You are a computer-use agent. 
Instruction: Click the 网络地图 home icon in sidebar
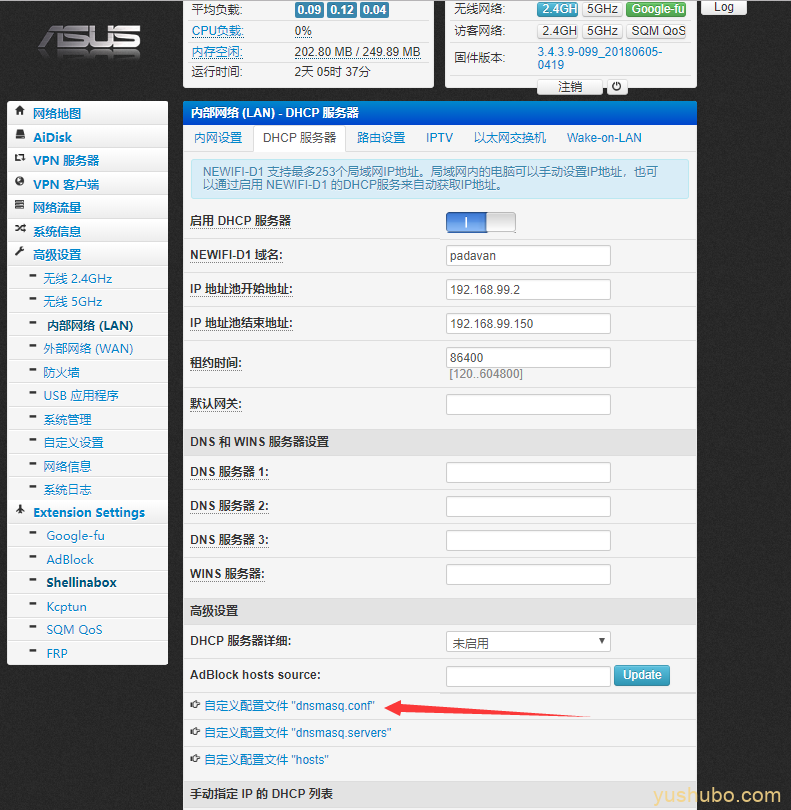pyautogui.click(x=20, y=112)
